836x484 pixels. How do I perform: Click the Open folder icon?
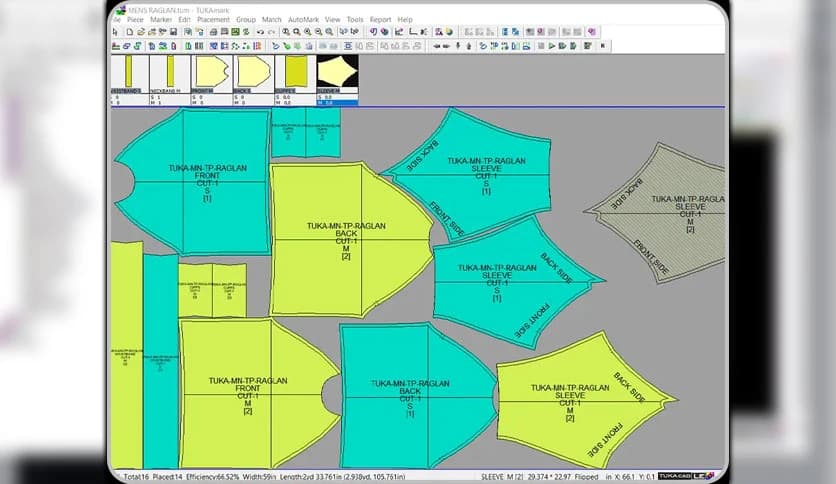tap(142, 32)
